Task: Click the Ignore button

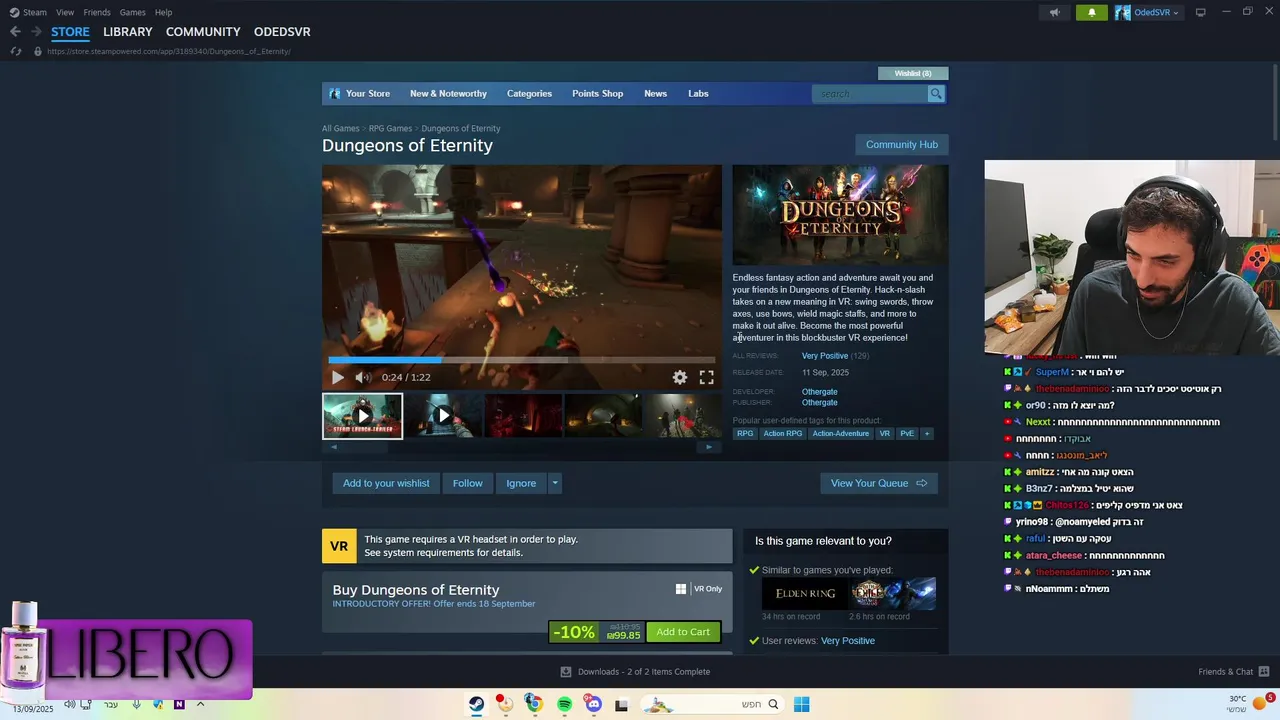Action: (521, 483)
